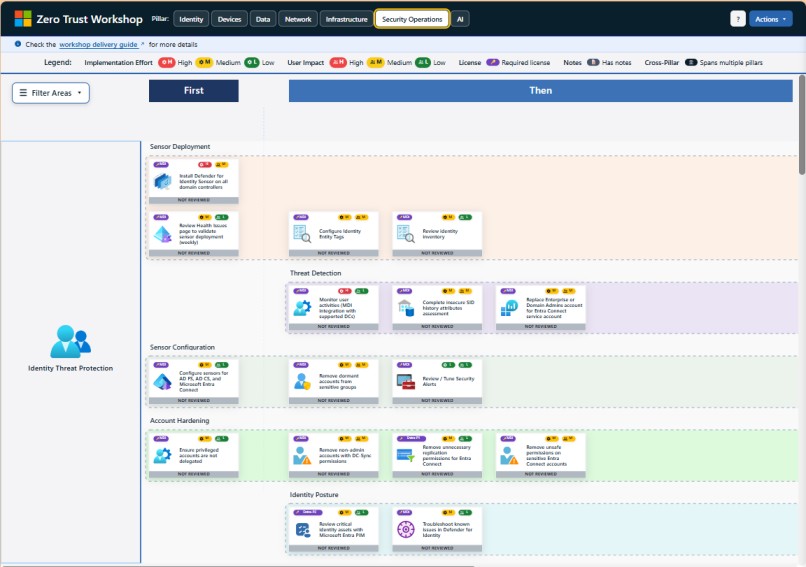The width and height of the screenshot is (806, 567).
Task: Click the Remove dormant accounts card icon
Action: pos(301,381)
